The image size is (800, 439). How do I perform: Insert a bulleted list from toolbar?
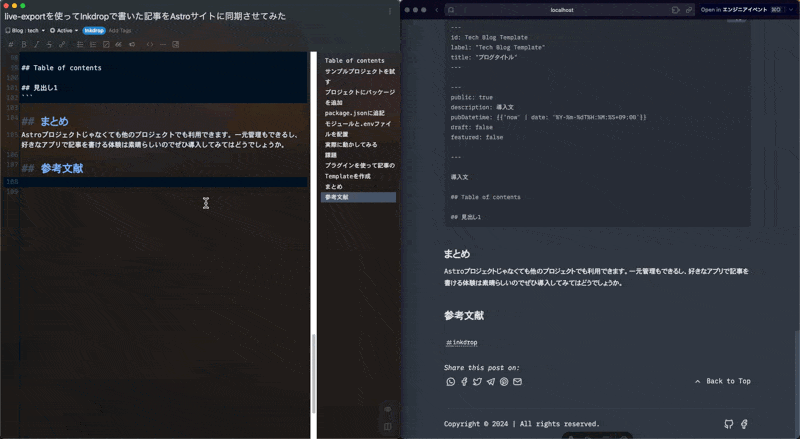80,44
